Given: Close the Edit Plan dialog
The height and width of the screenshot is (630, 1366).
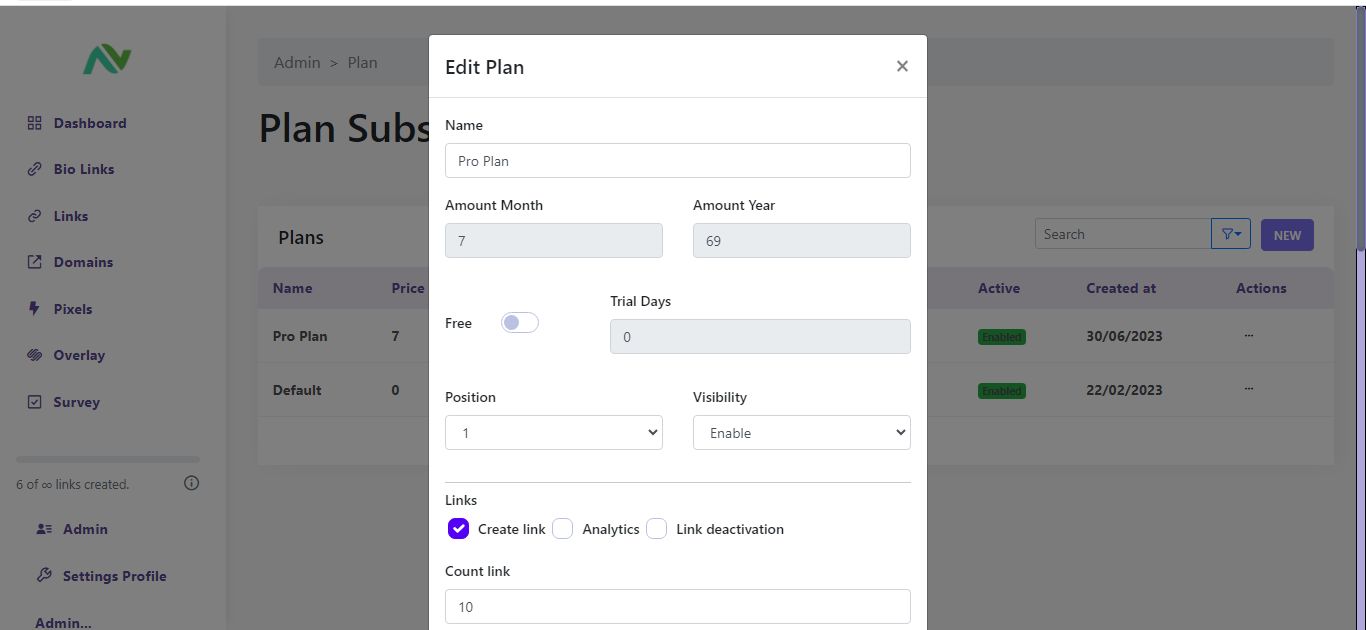Looking at the screenshot, I should pos(902,66).
